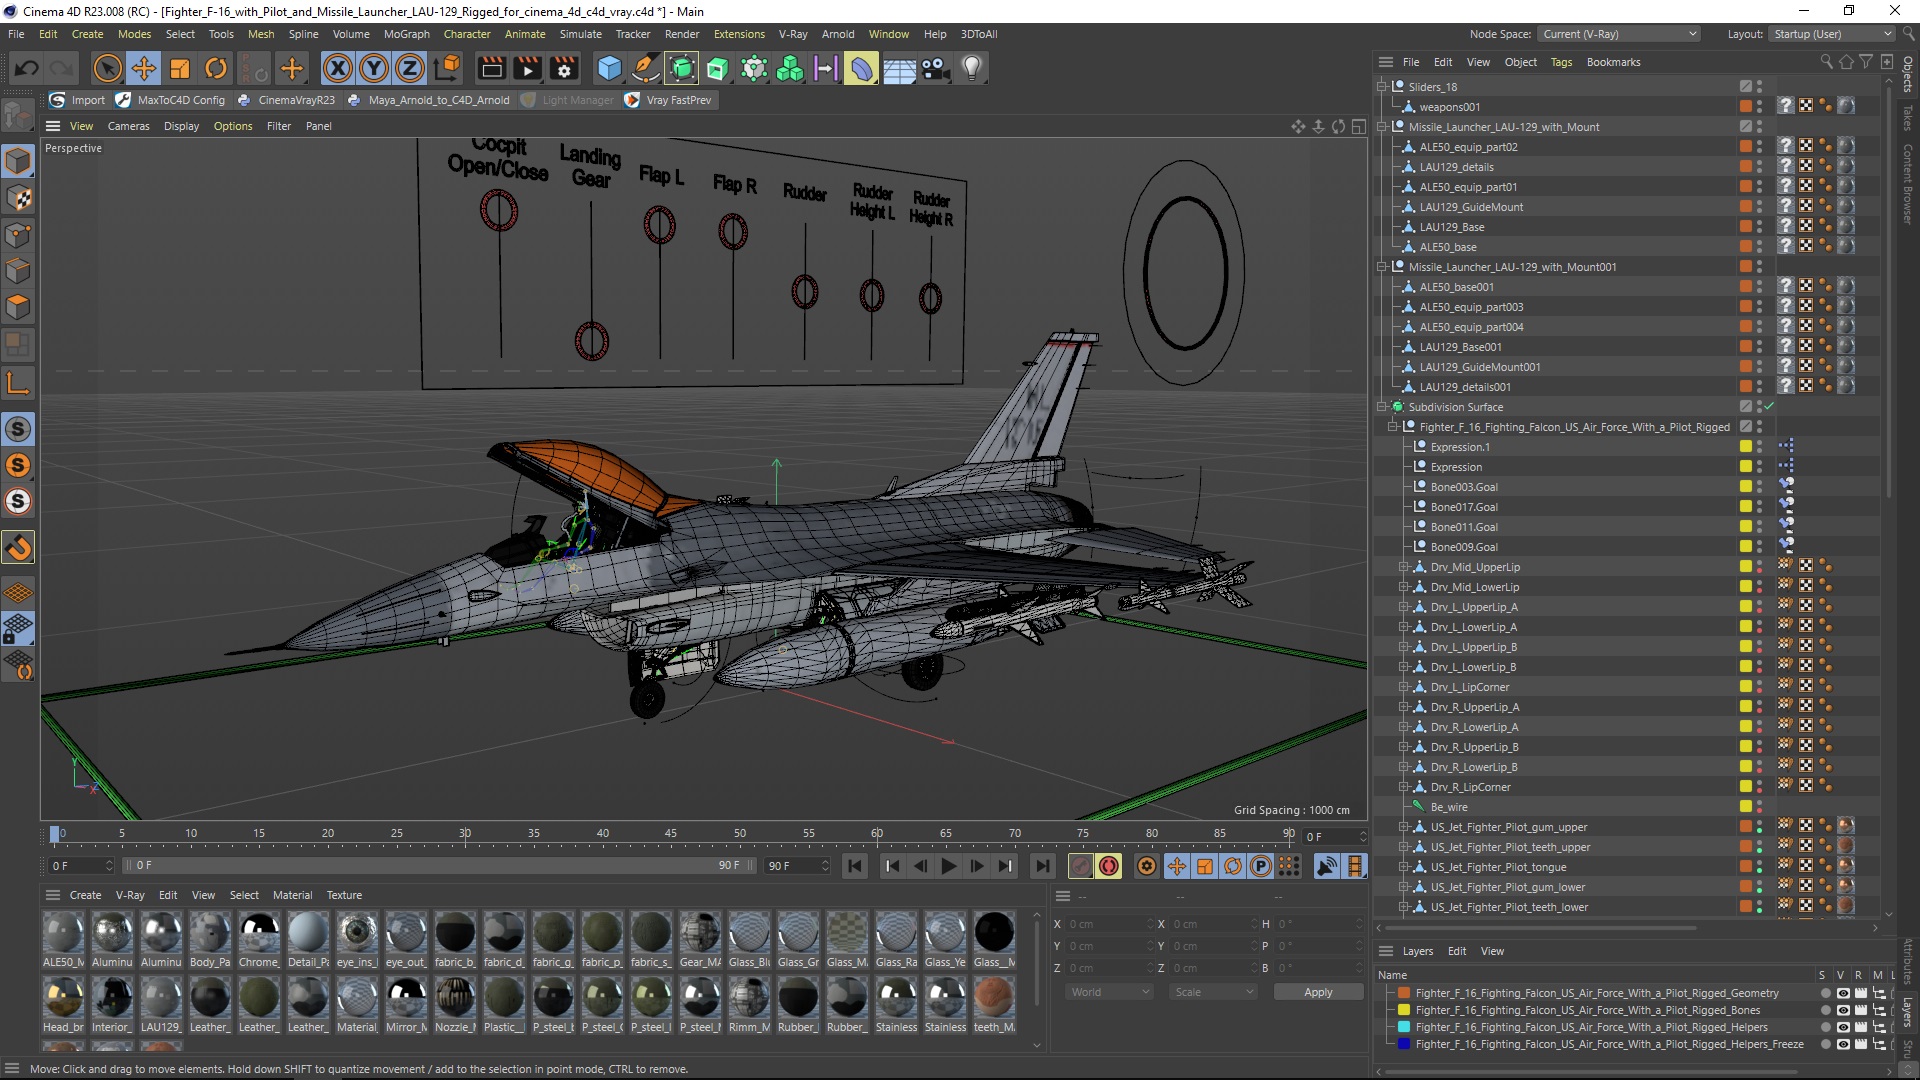Click the Subdivision Surface generator icon

pyautogui.click(x=682, y=68)
